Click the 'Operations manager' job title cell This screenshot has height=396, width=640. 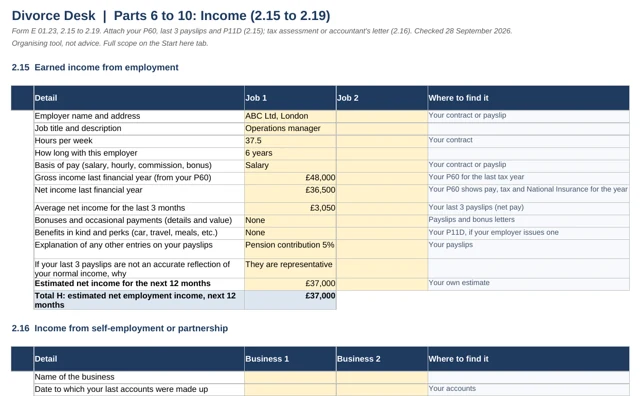(x=290, y=128)
